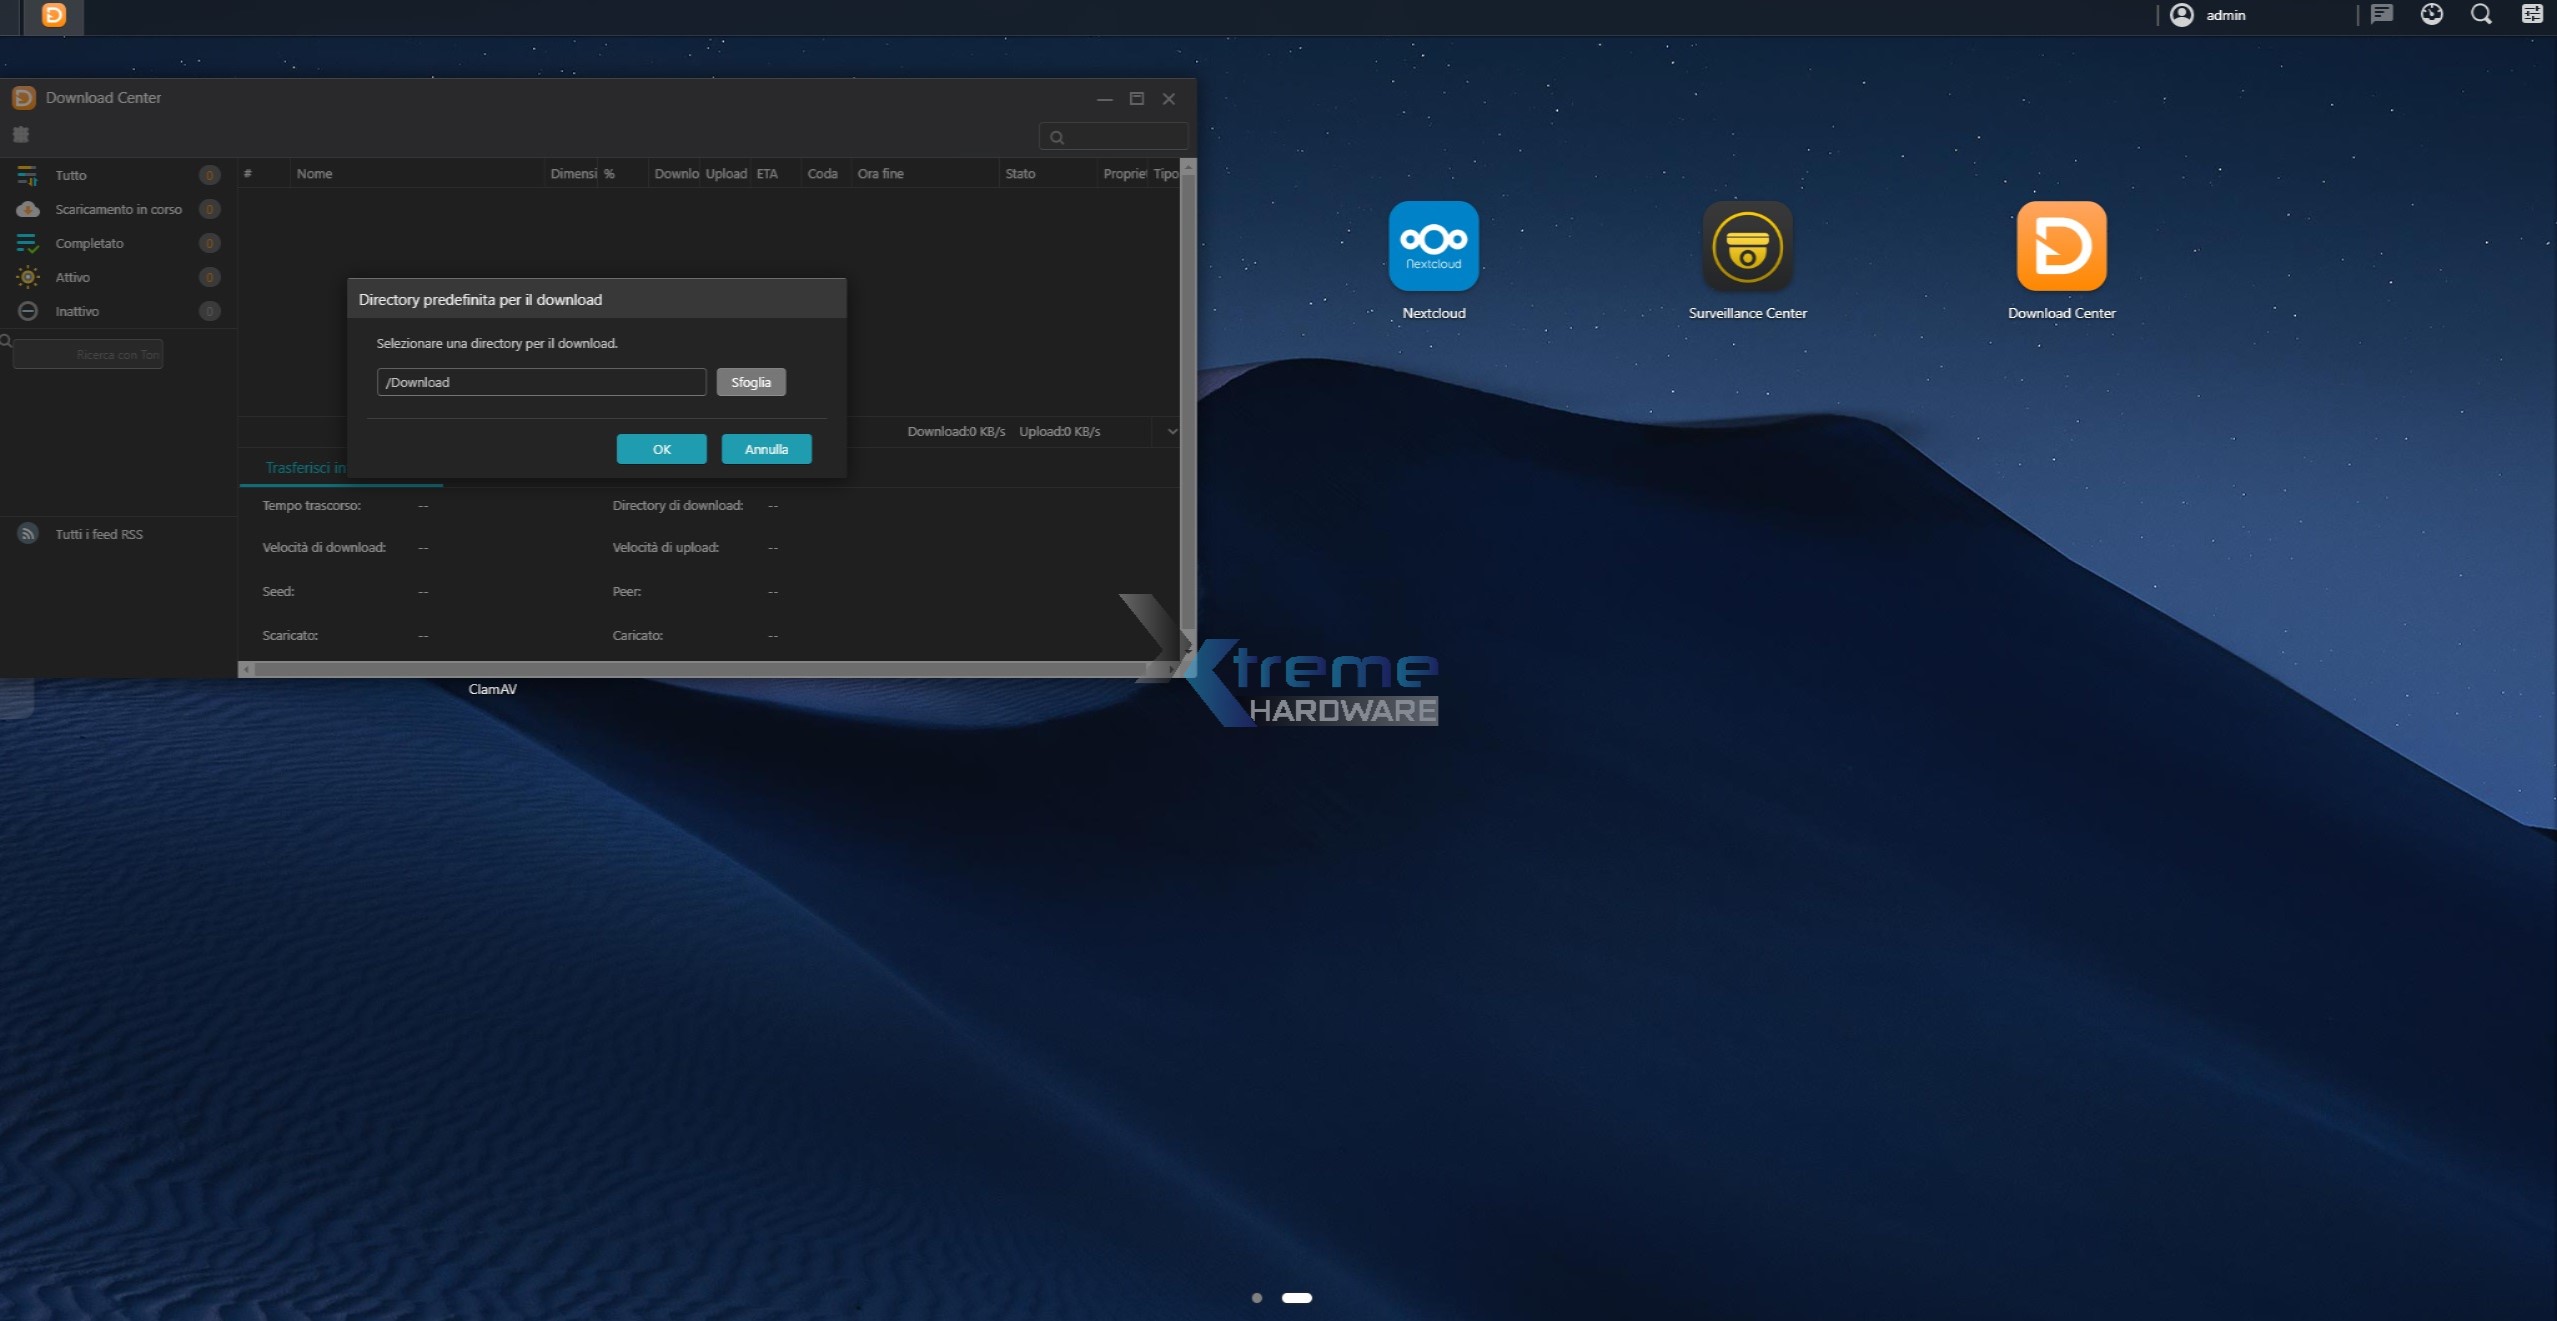
Task: Launch Surveillance Center from the desktop
Action: click(x=1746, y=246)
